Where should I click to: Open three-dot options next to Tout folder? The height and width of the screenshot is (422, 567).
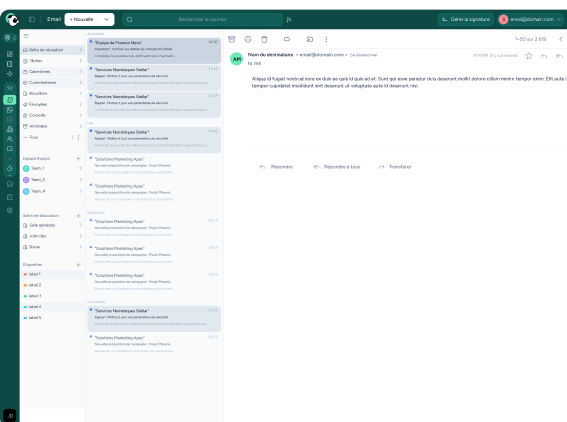pos(78,137)
